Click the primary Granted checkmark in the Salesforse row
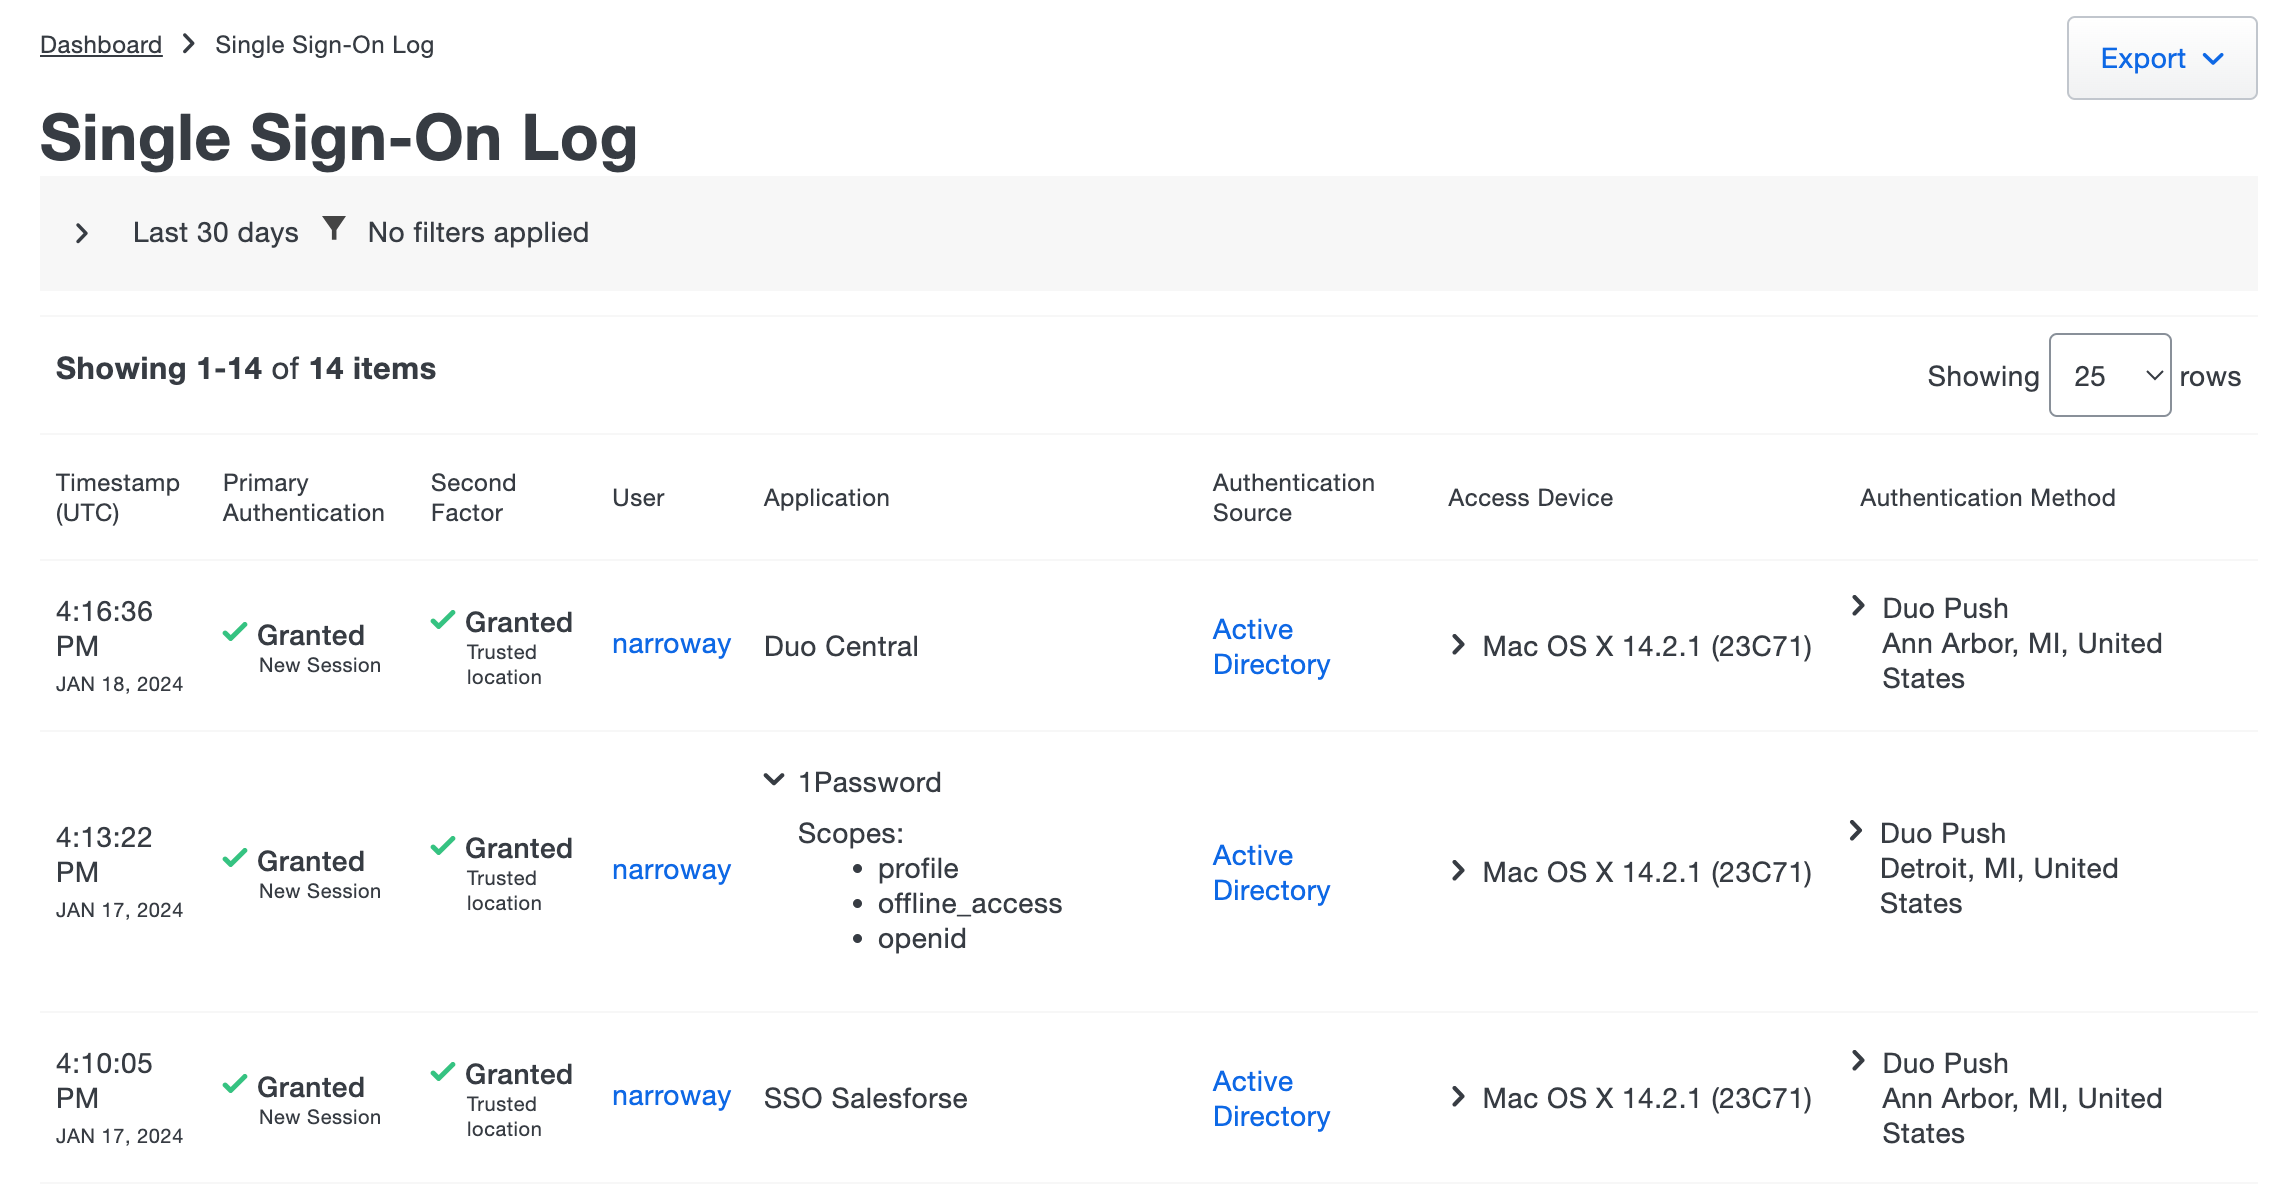The image size is (2276, 1192). point(235,1084)
